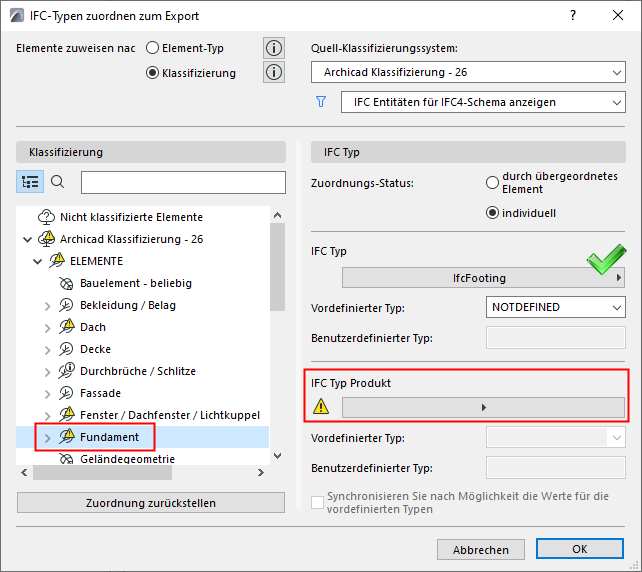Screen dimensions: 642x572
Task: Select the Decke tree label
Action: click(95, 349)
